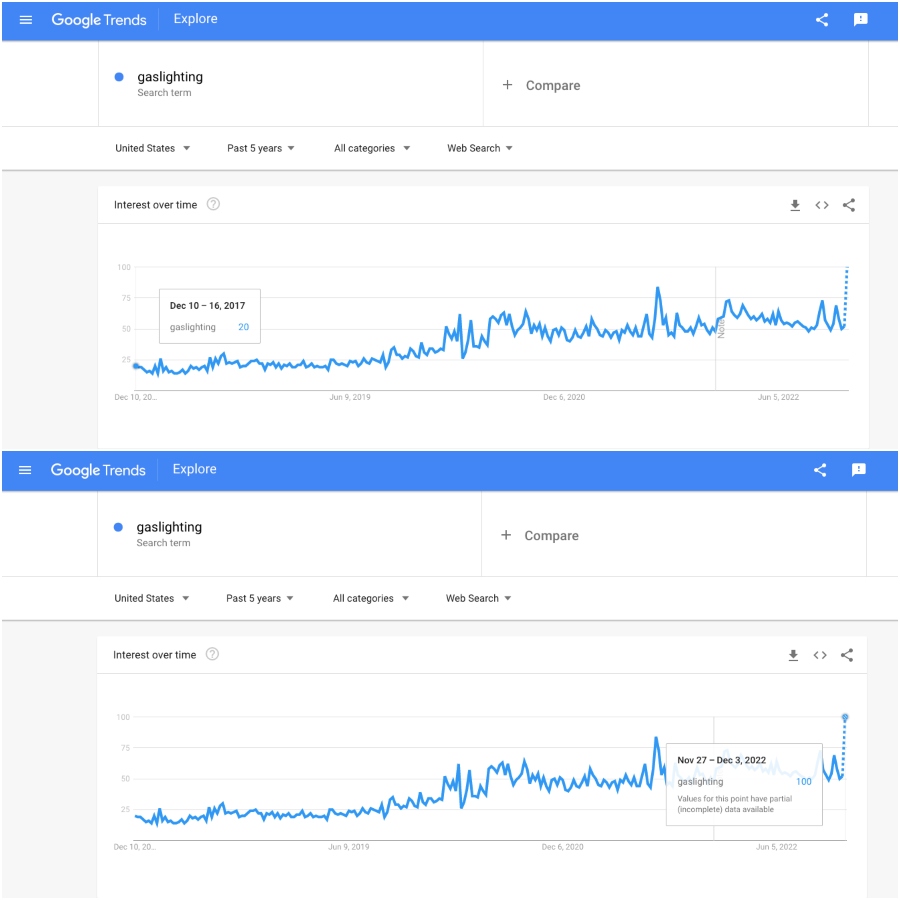This screenshot has width=900, height=900.
Task: Expand the top All categories dropdown
Action: click(x=372, y=148)
